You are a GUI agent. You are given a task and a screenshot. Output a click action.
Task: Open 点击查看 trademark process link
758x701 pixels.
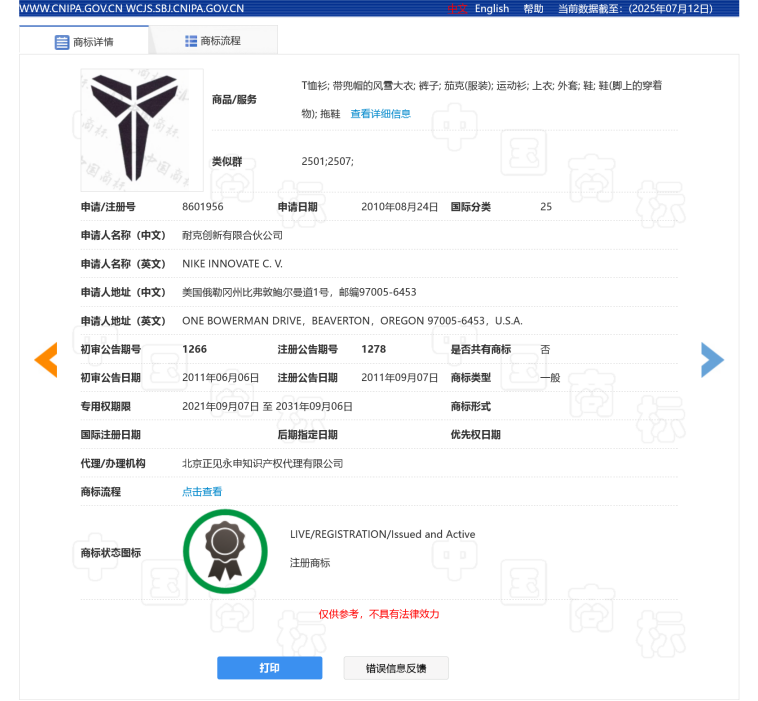click(x=202, y=492)
